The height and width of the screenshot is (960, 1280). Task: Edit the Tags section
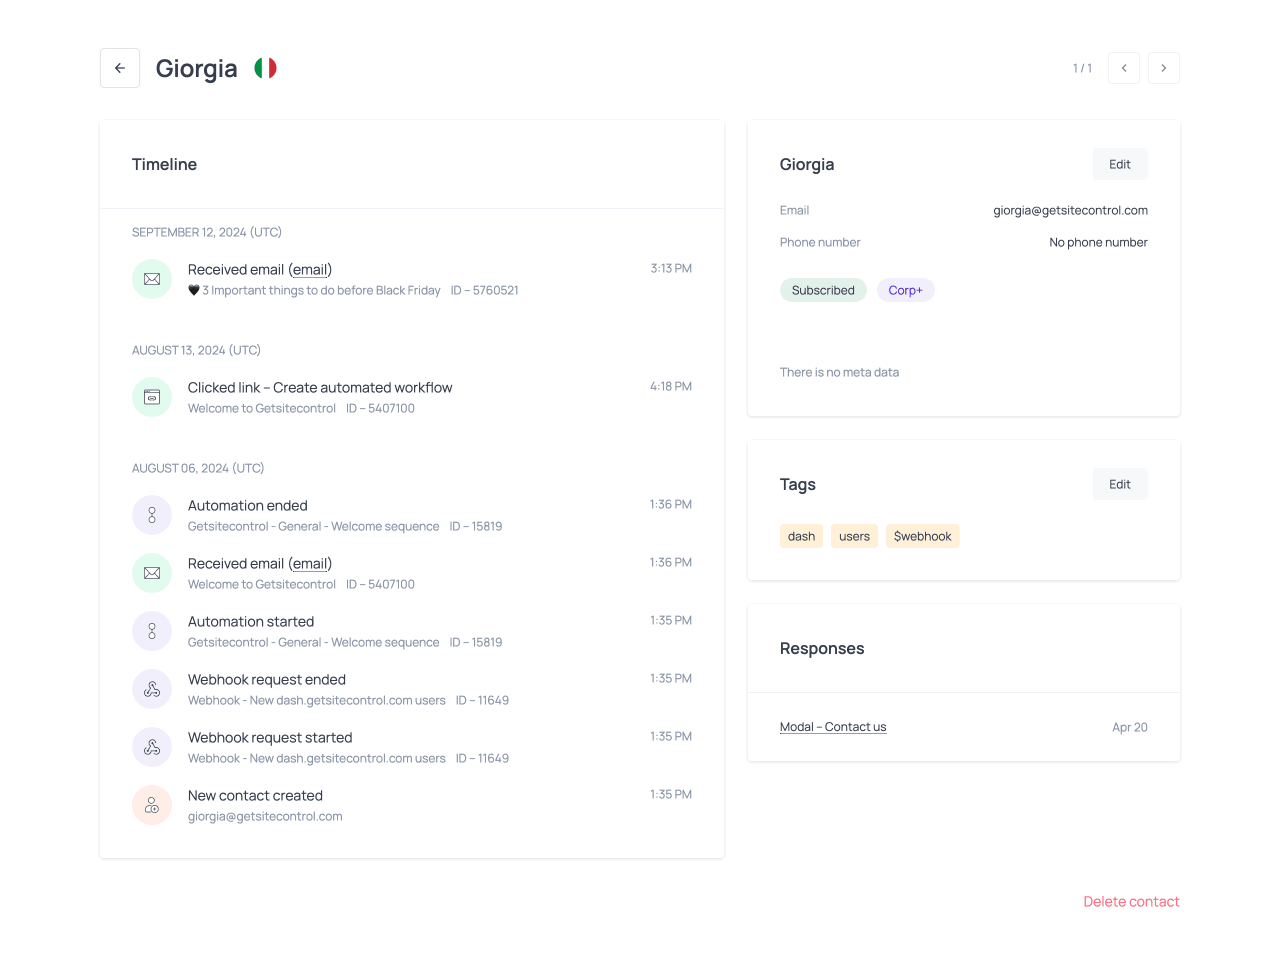pos(1120,484)
